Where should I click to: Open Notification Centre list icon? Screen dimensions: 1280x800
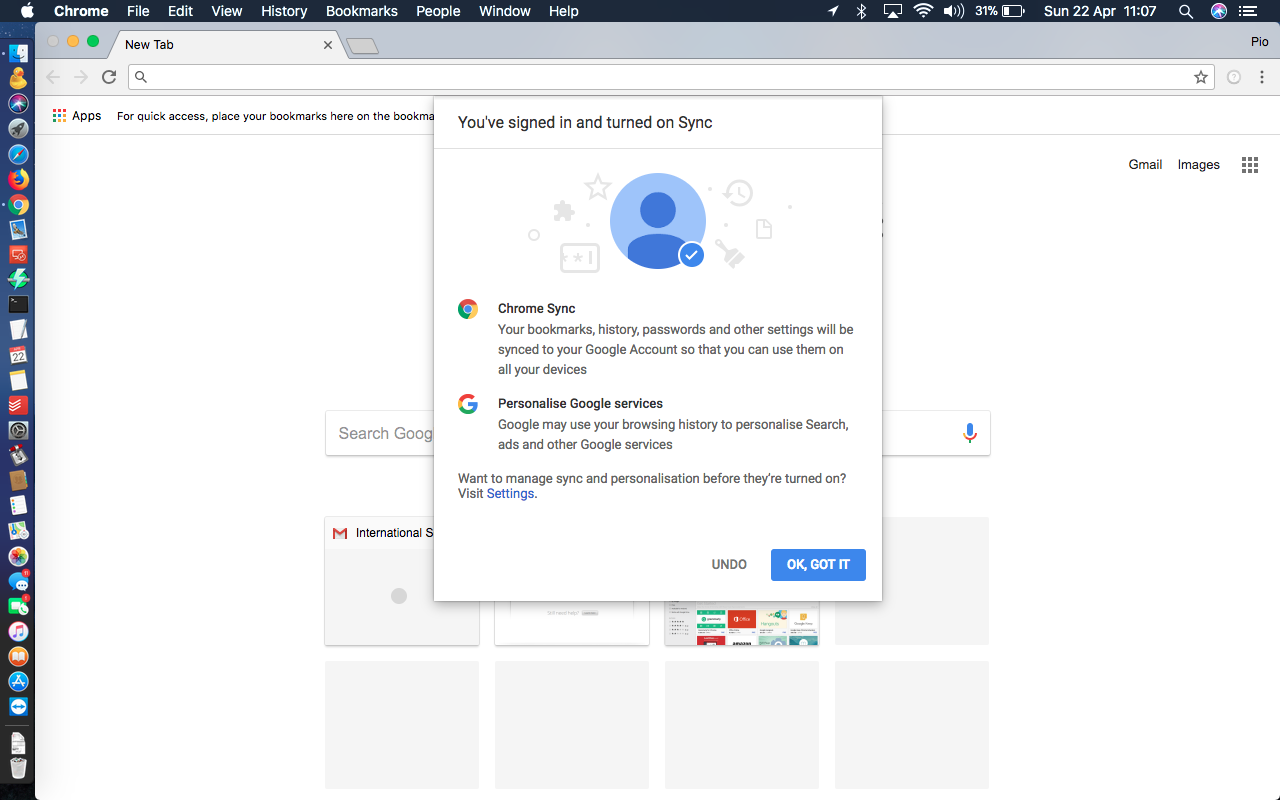1250,11
